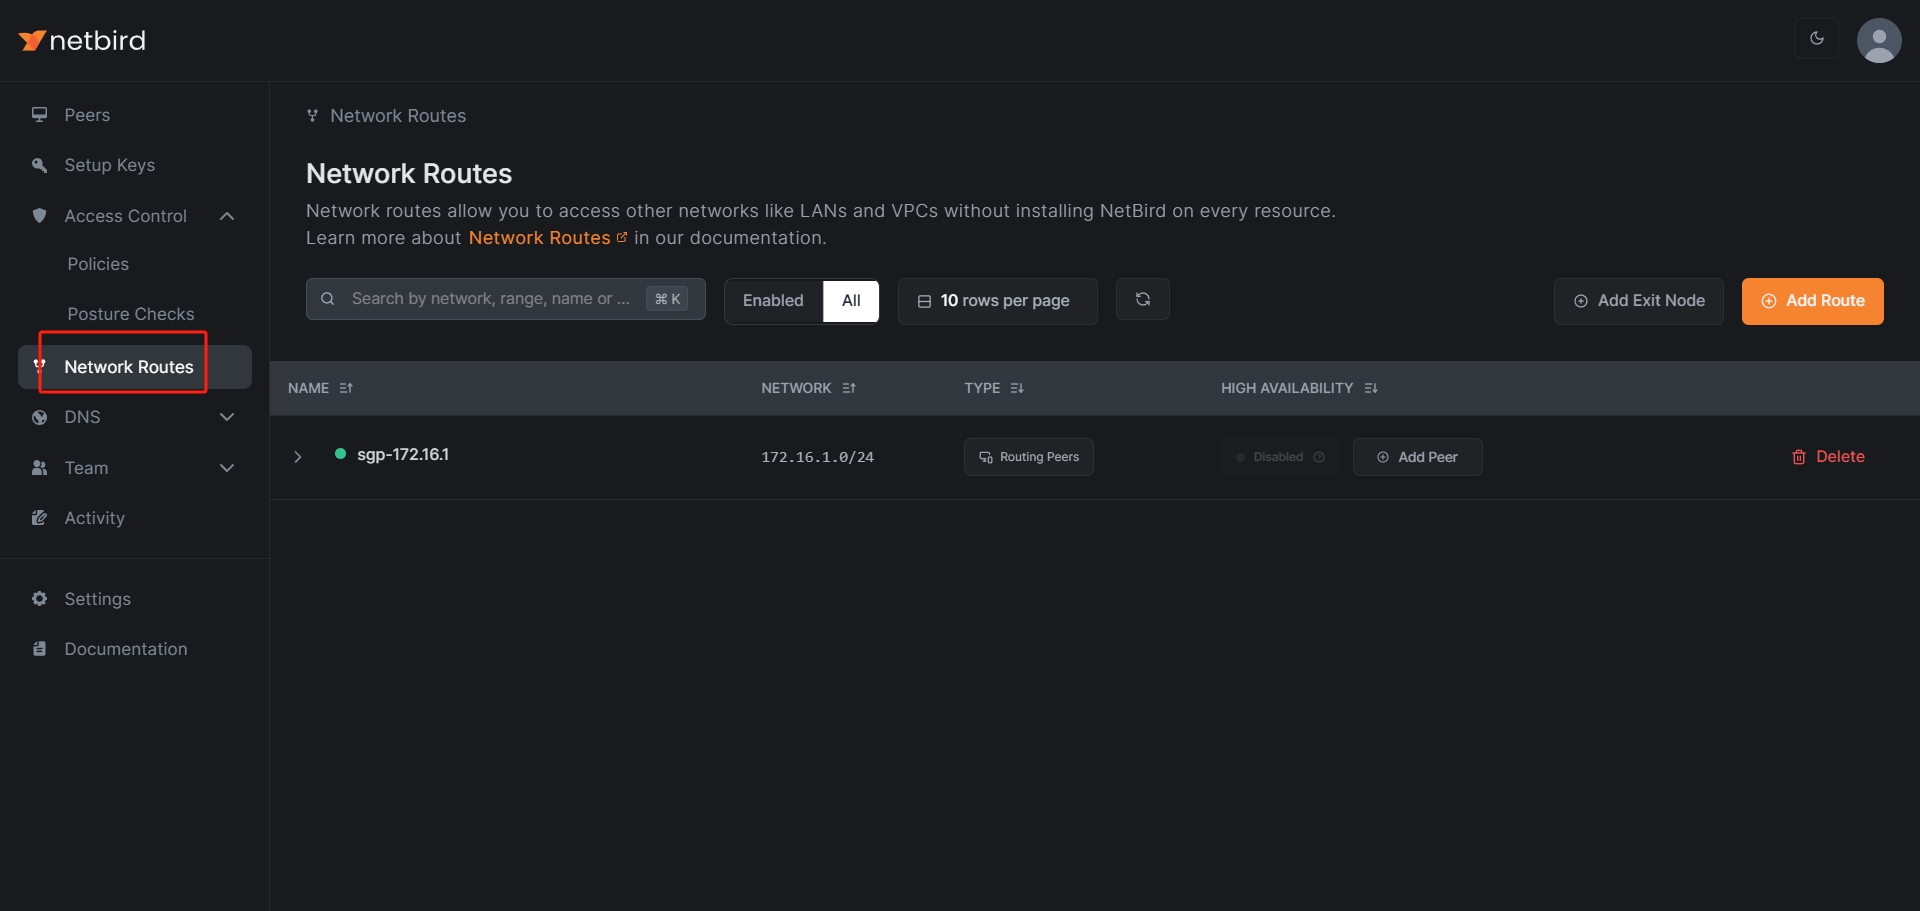This screenshot has height=911, width=1920.
Task: Collapse the Access Control section
Action: (x=227, y=216)
